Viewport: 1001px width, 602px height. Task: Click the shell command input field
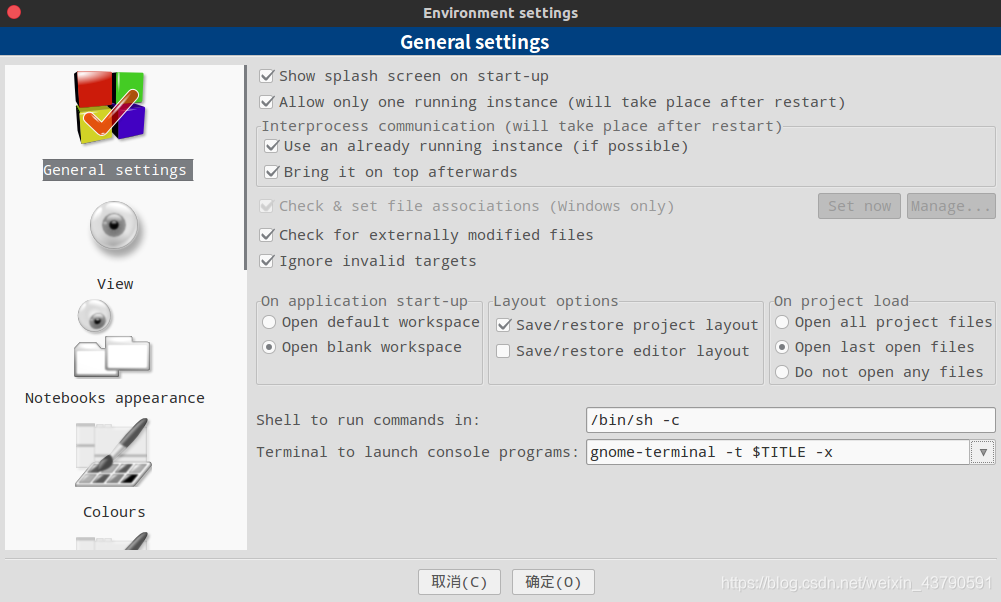pyautogui.click(x=790, y=420)
